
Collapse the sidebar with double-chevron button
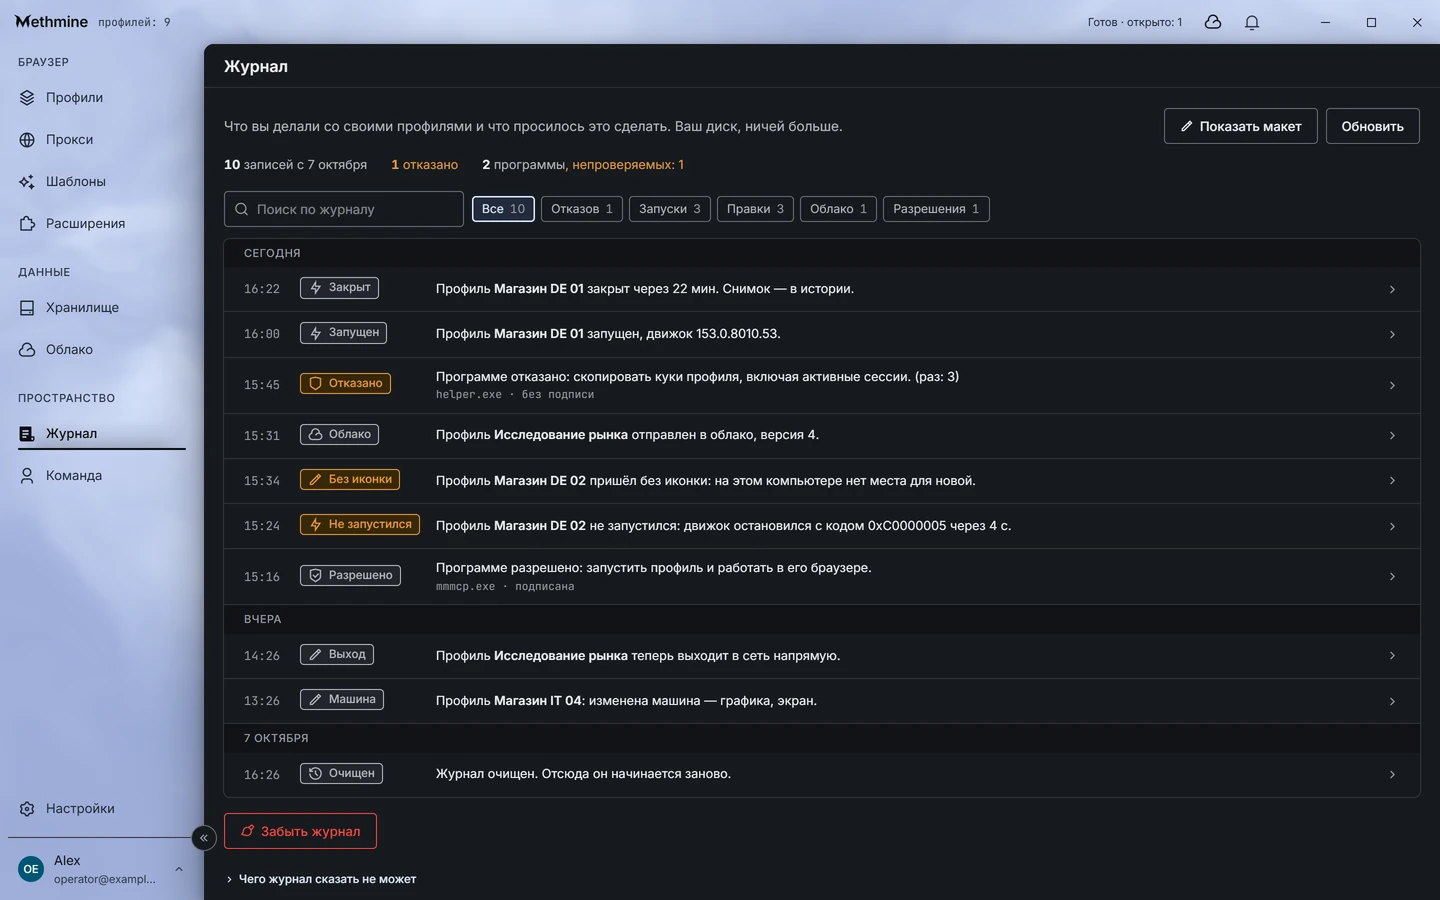click(204, 838)
